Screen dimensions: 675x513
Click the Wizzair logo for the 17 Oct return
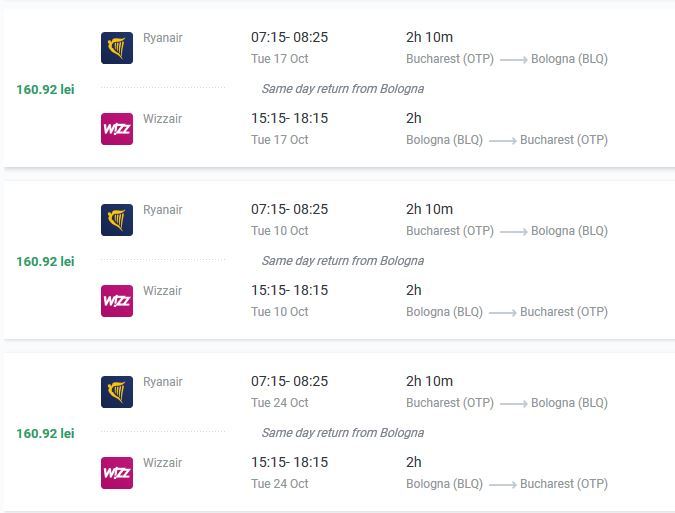click(x=117, y=129)
